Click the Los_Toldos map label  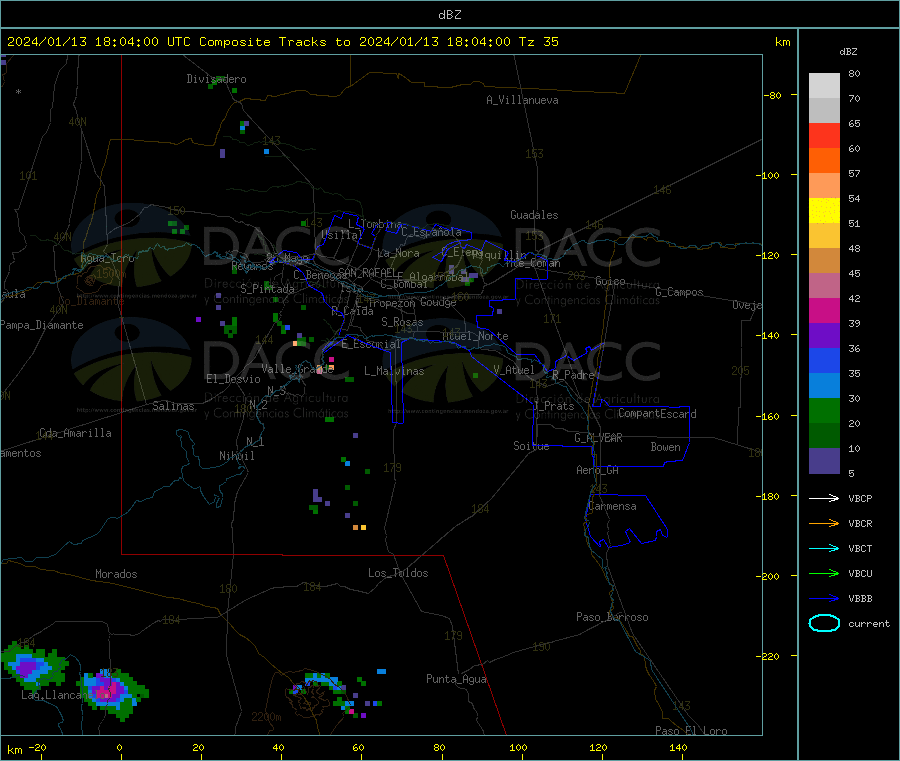pos(398,573)
